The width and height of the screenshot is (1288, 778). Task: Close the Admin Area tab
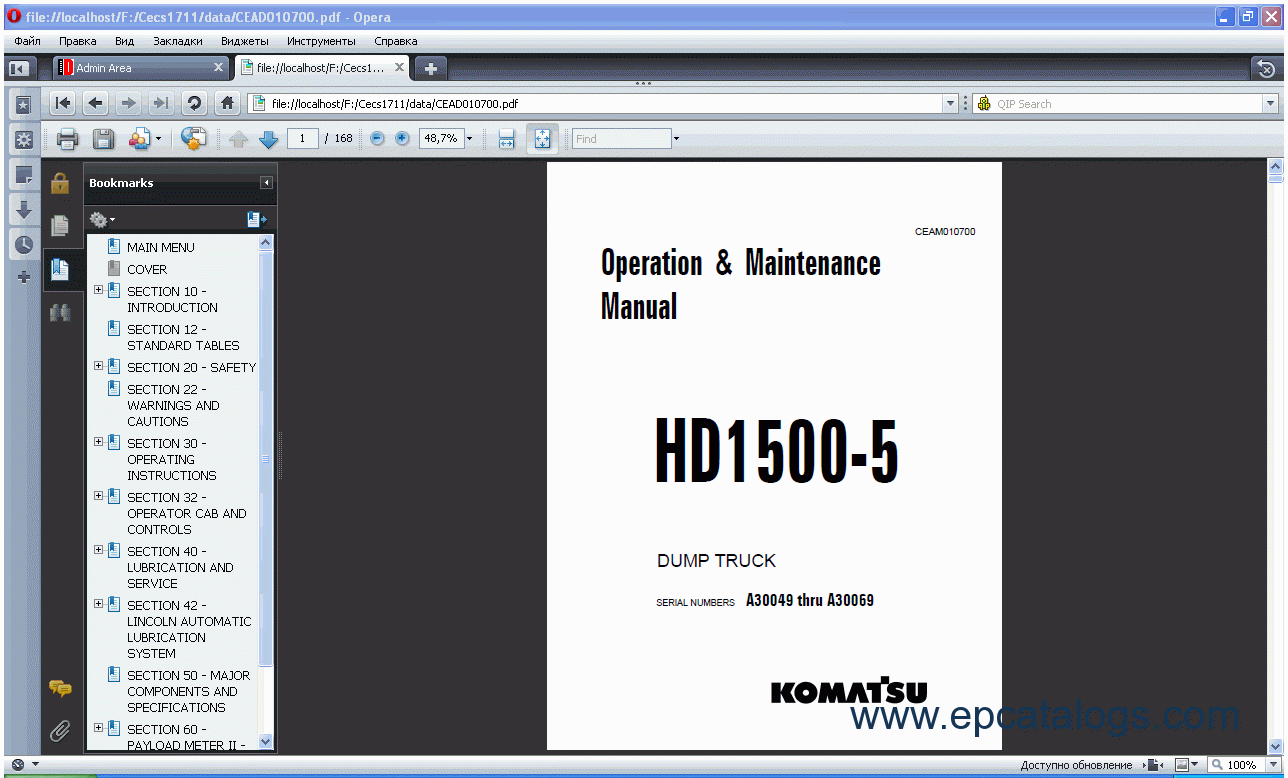pyautogui.click(x=219, y=67)
